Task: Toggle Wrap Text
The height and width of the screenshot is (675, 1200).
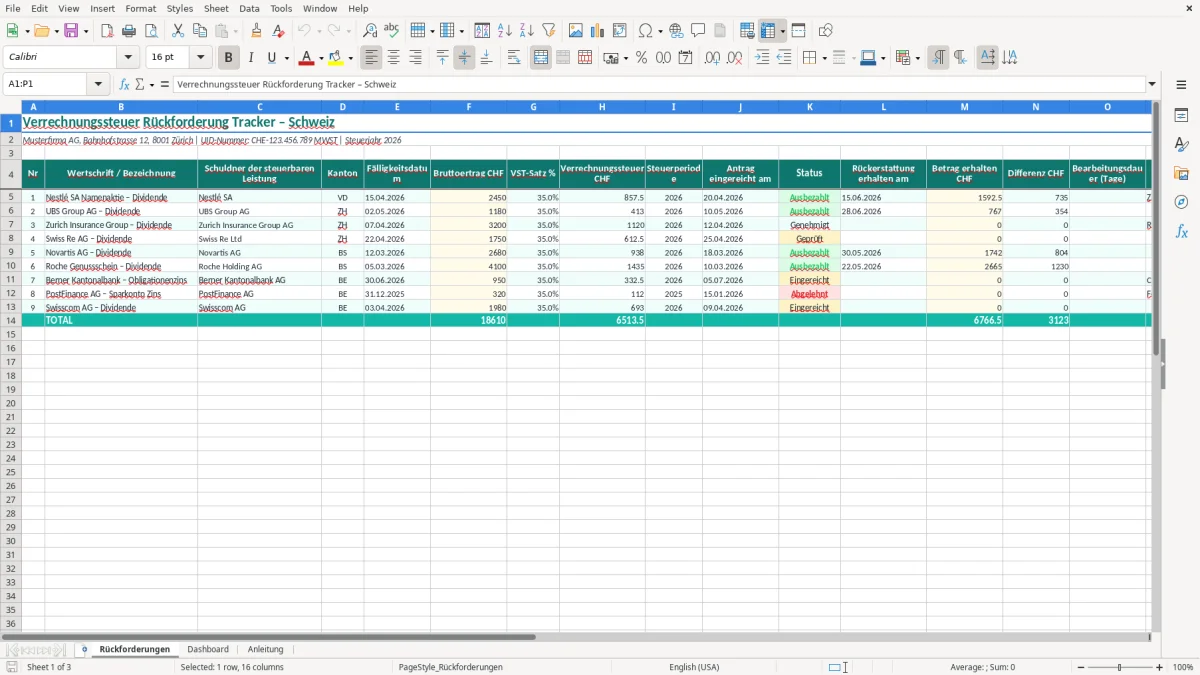Action: click(513, 58)
